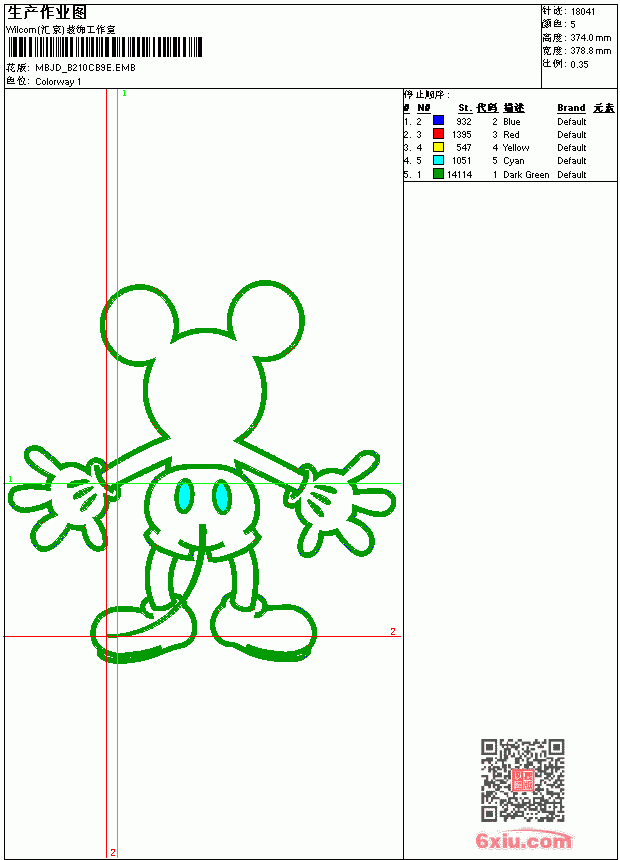Screen dimensions: 620x860
Task: Click the Dark Green color swatch
Action: coord(438,174)
